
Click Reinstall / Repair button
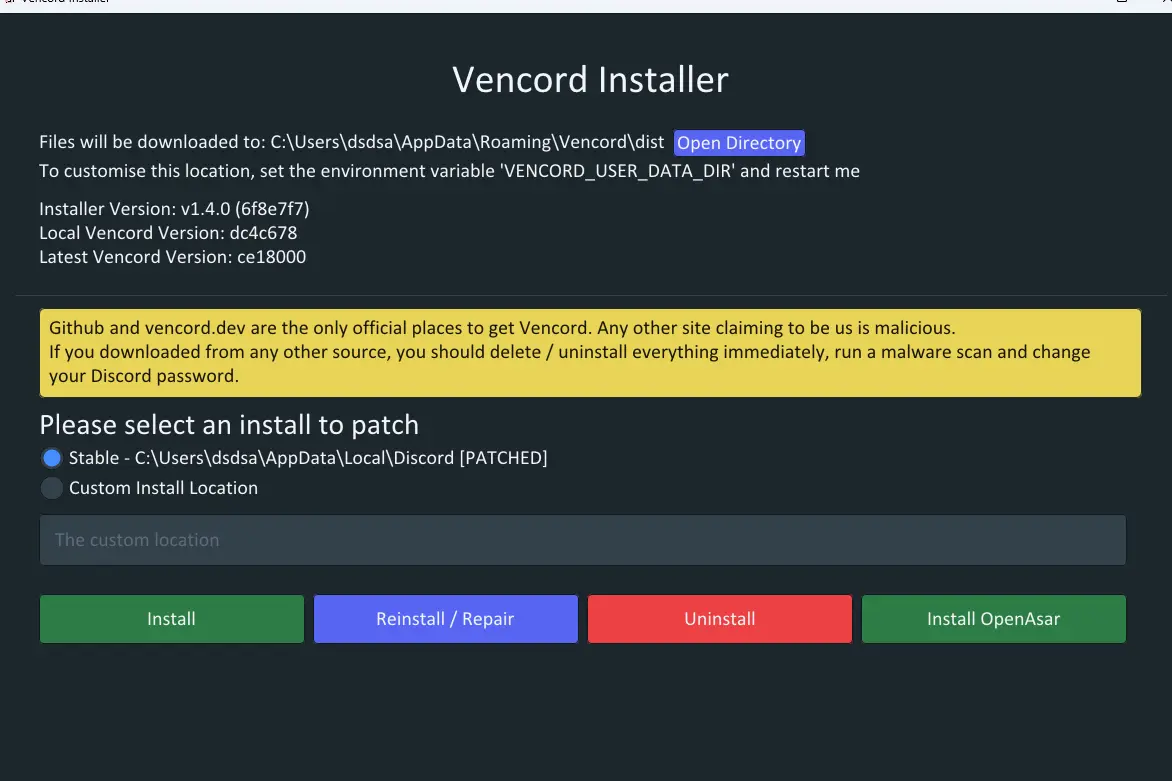[445, 619]
